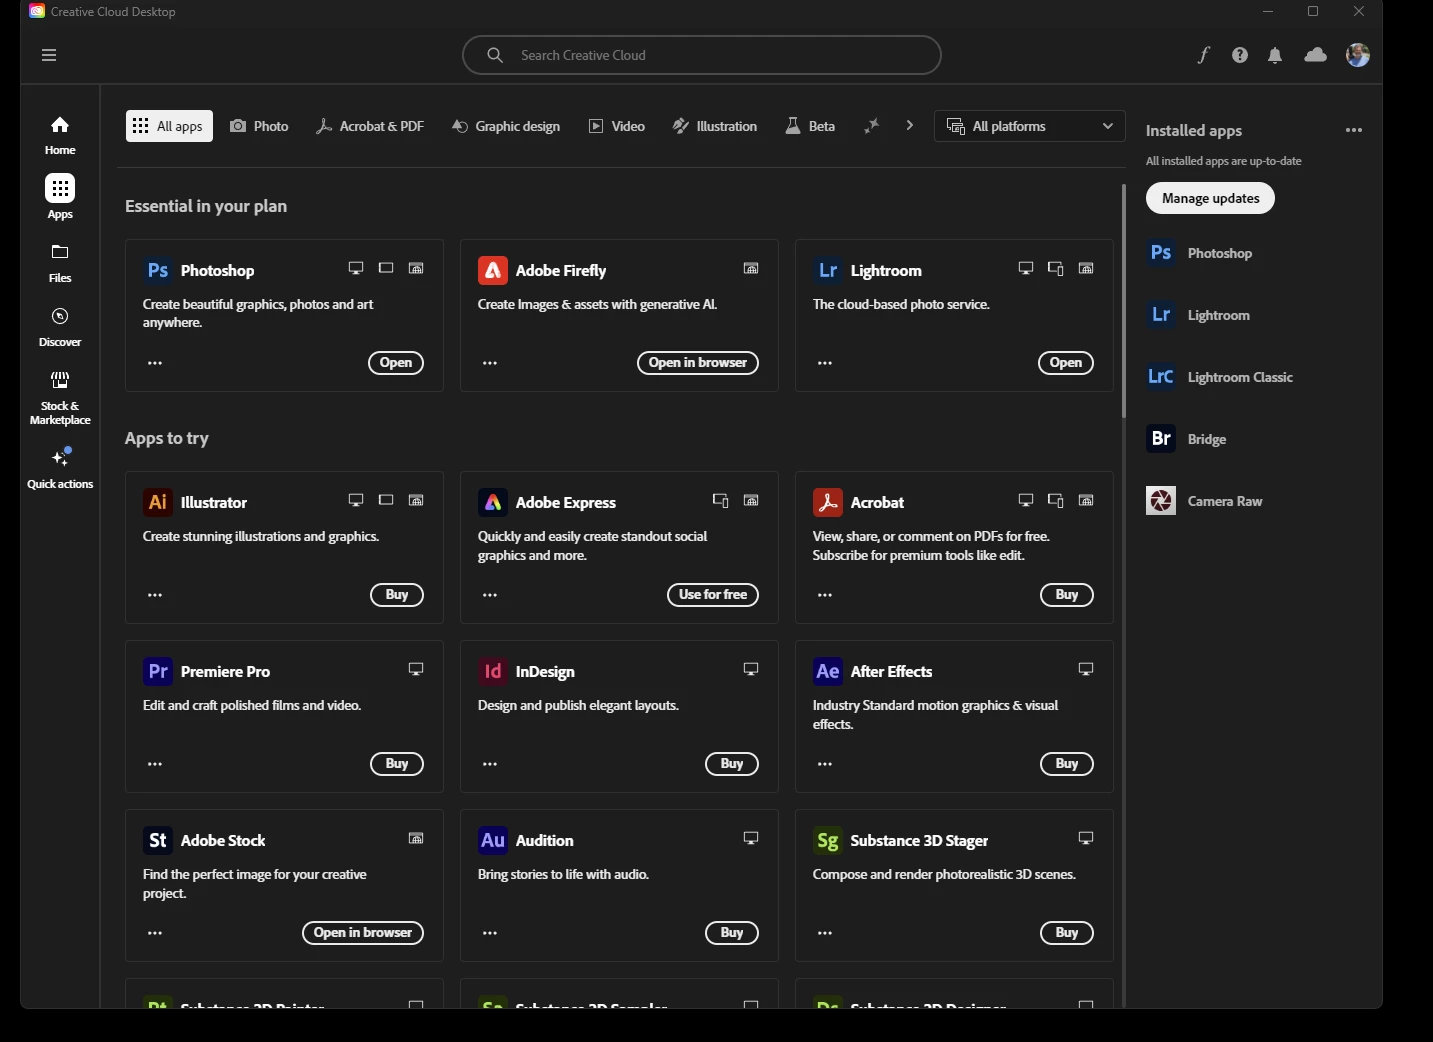Buy InDesign
The image size is (1433, 1042).
(732, 764)
